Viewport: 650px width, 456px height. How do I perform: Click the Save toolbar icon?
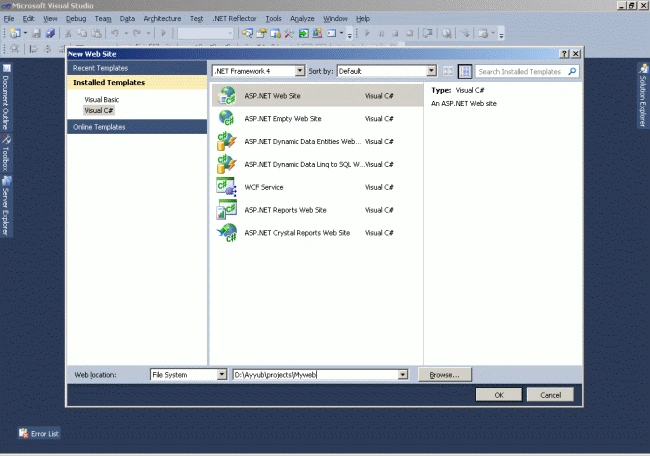[36, 33]
